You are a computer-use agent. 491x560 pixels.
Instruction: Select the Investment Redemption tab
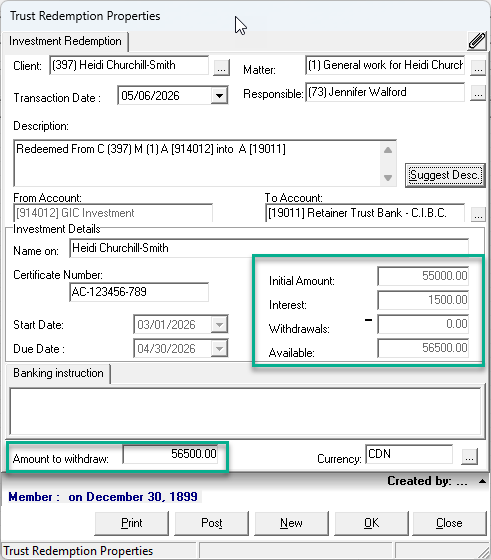tap(65, 41)
